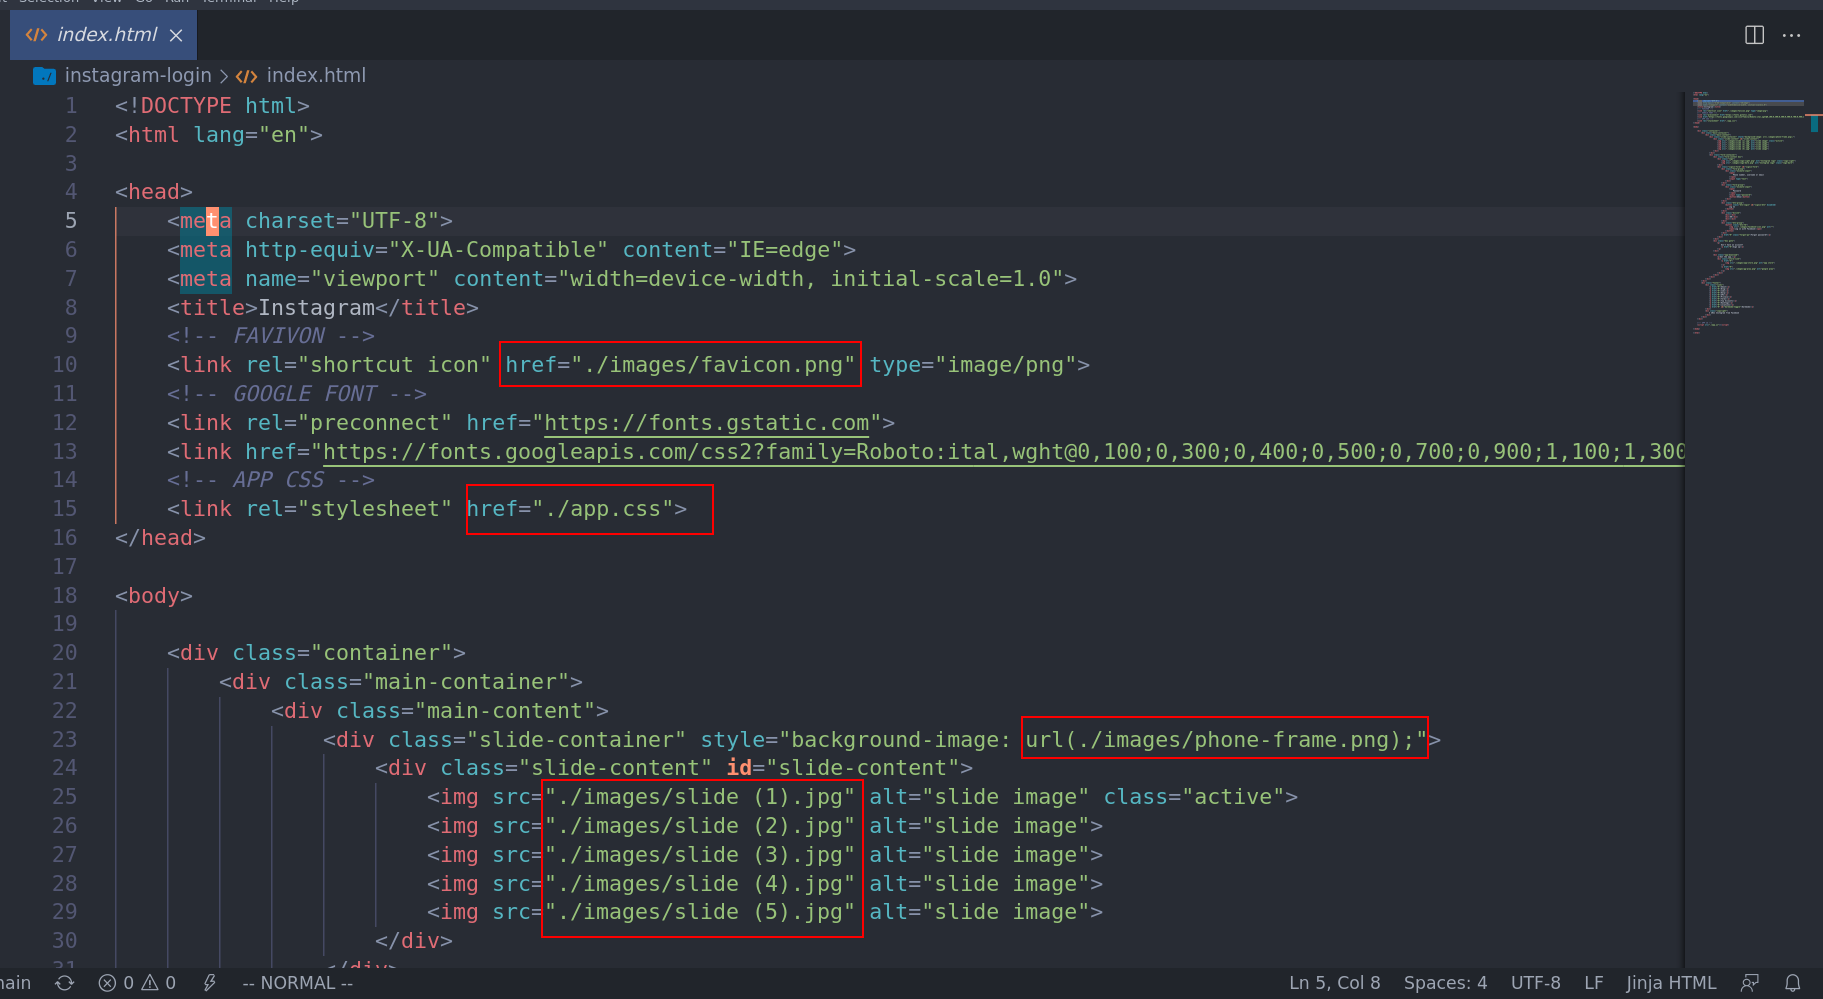This screenshot has height=999, width=1823.
Task: Click the APP CSS comment
Action: click(x=271, y=480)
